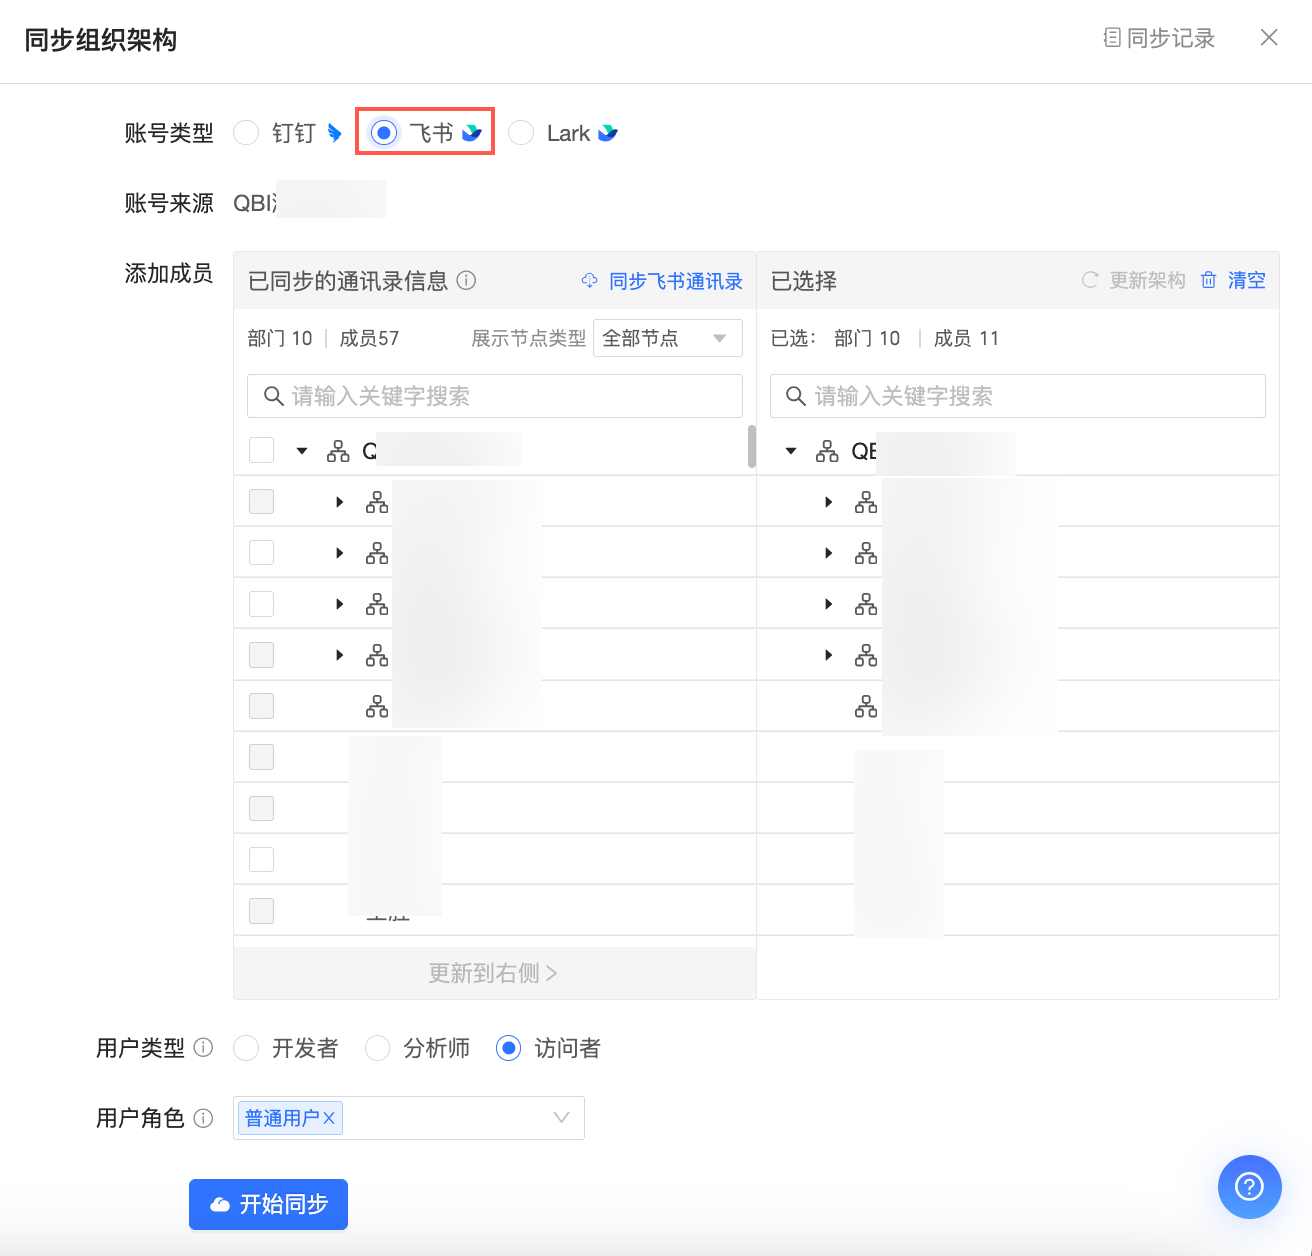The image size is (1312, 1256).
Task: Expand the fourth department in left tree
Action: pyautogui.click(x=340, y=655)
